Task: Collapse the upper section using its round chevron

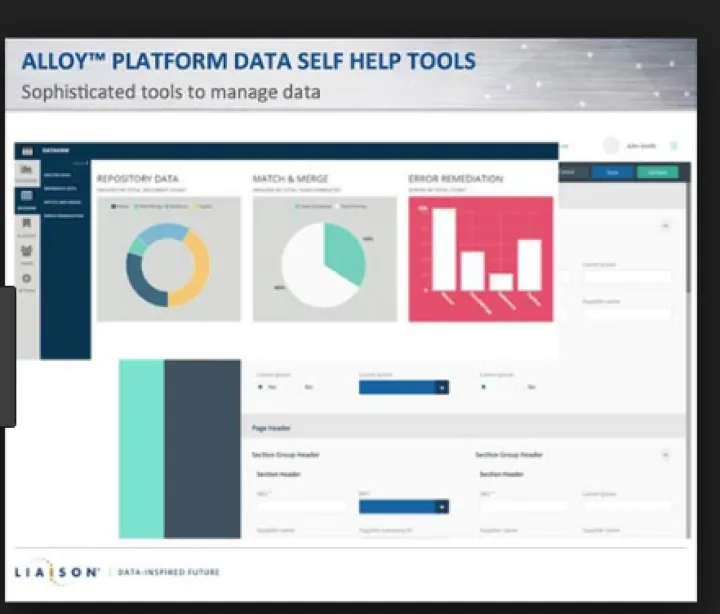Action: pos(665,225)
